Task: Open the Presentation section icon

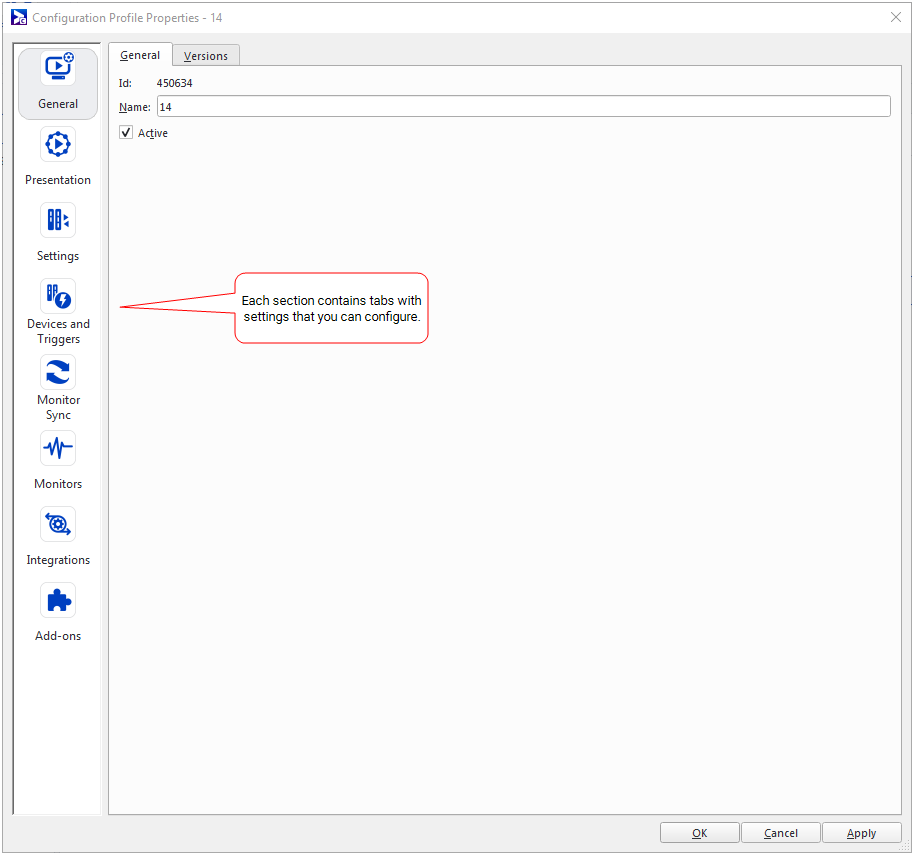Action: [58, 145]
